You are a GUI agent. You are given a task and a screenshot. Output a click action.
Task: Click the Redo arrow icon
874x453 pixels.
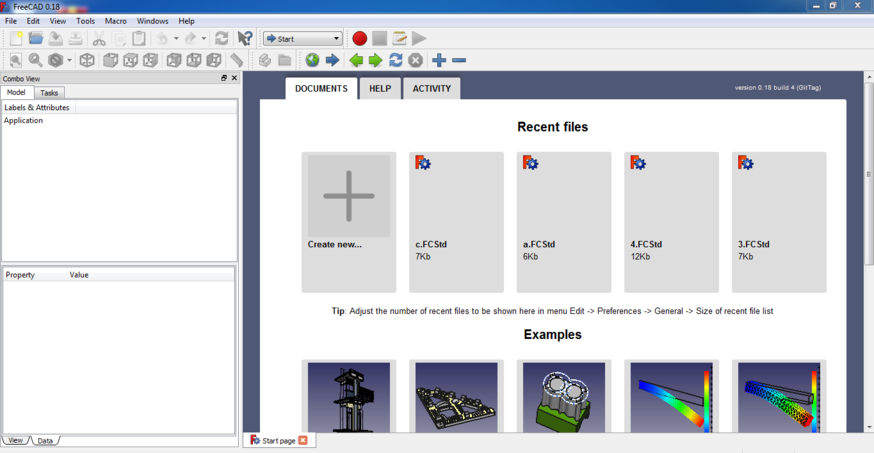point(190,38)
